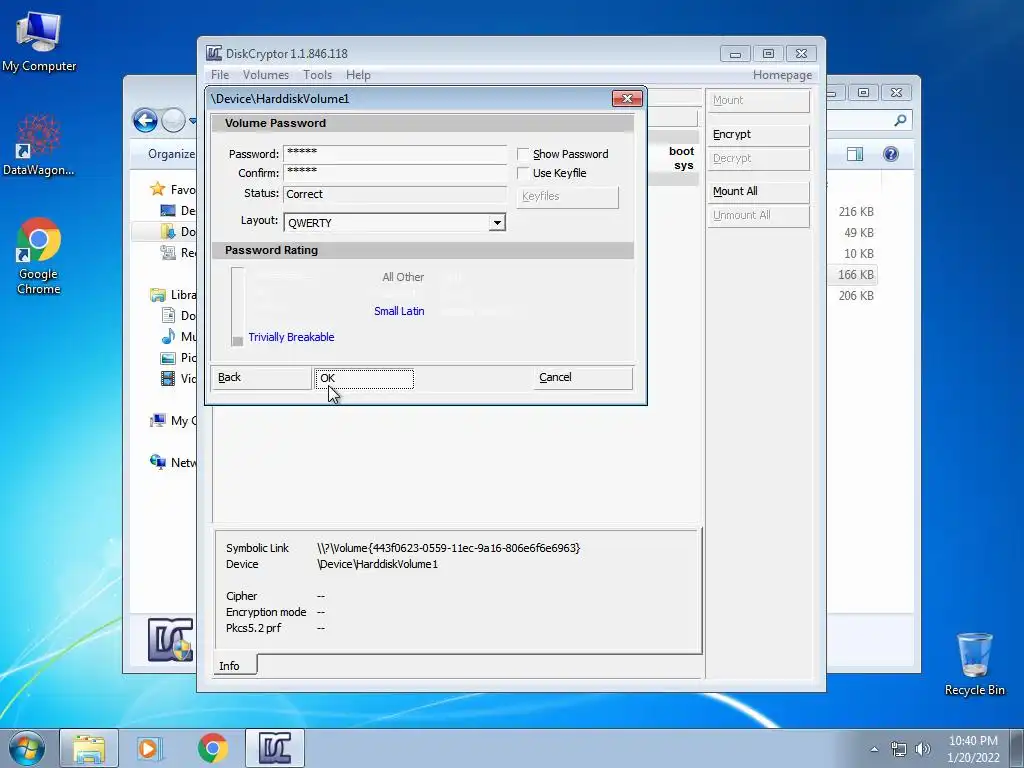Open Explorer's Organize dropdown menu

pyautogui.click(x=171, y=154)
